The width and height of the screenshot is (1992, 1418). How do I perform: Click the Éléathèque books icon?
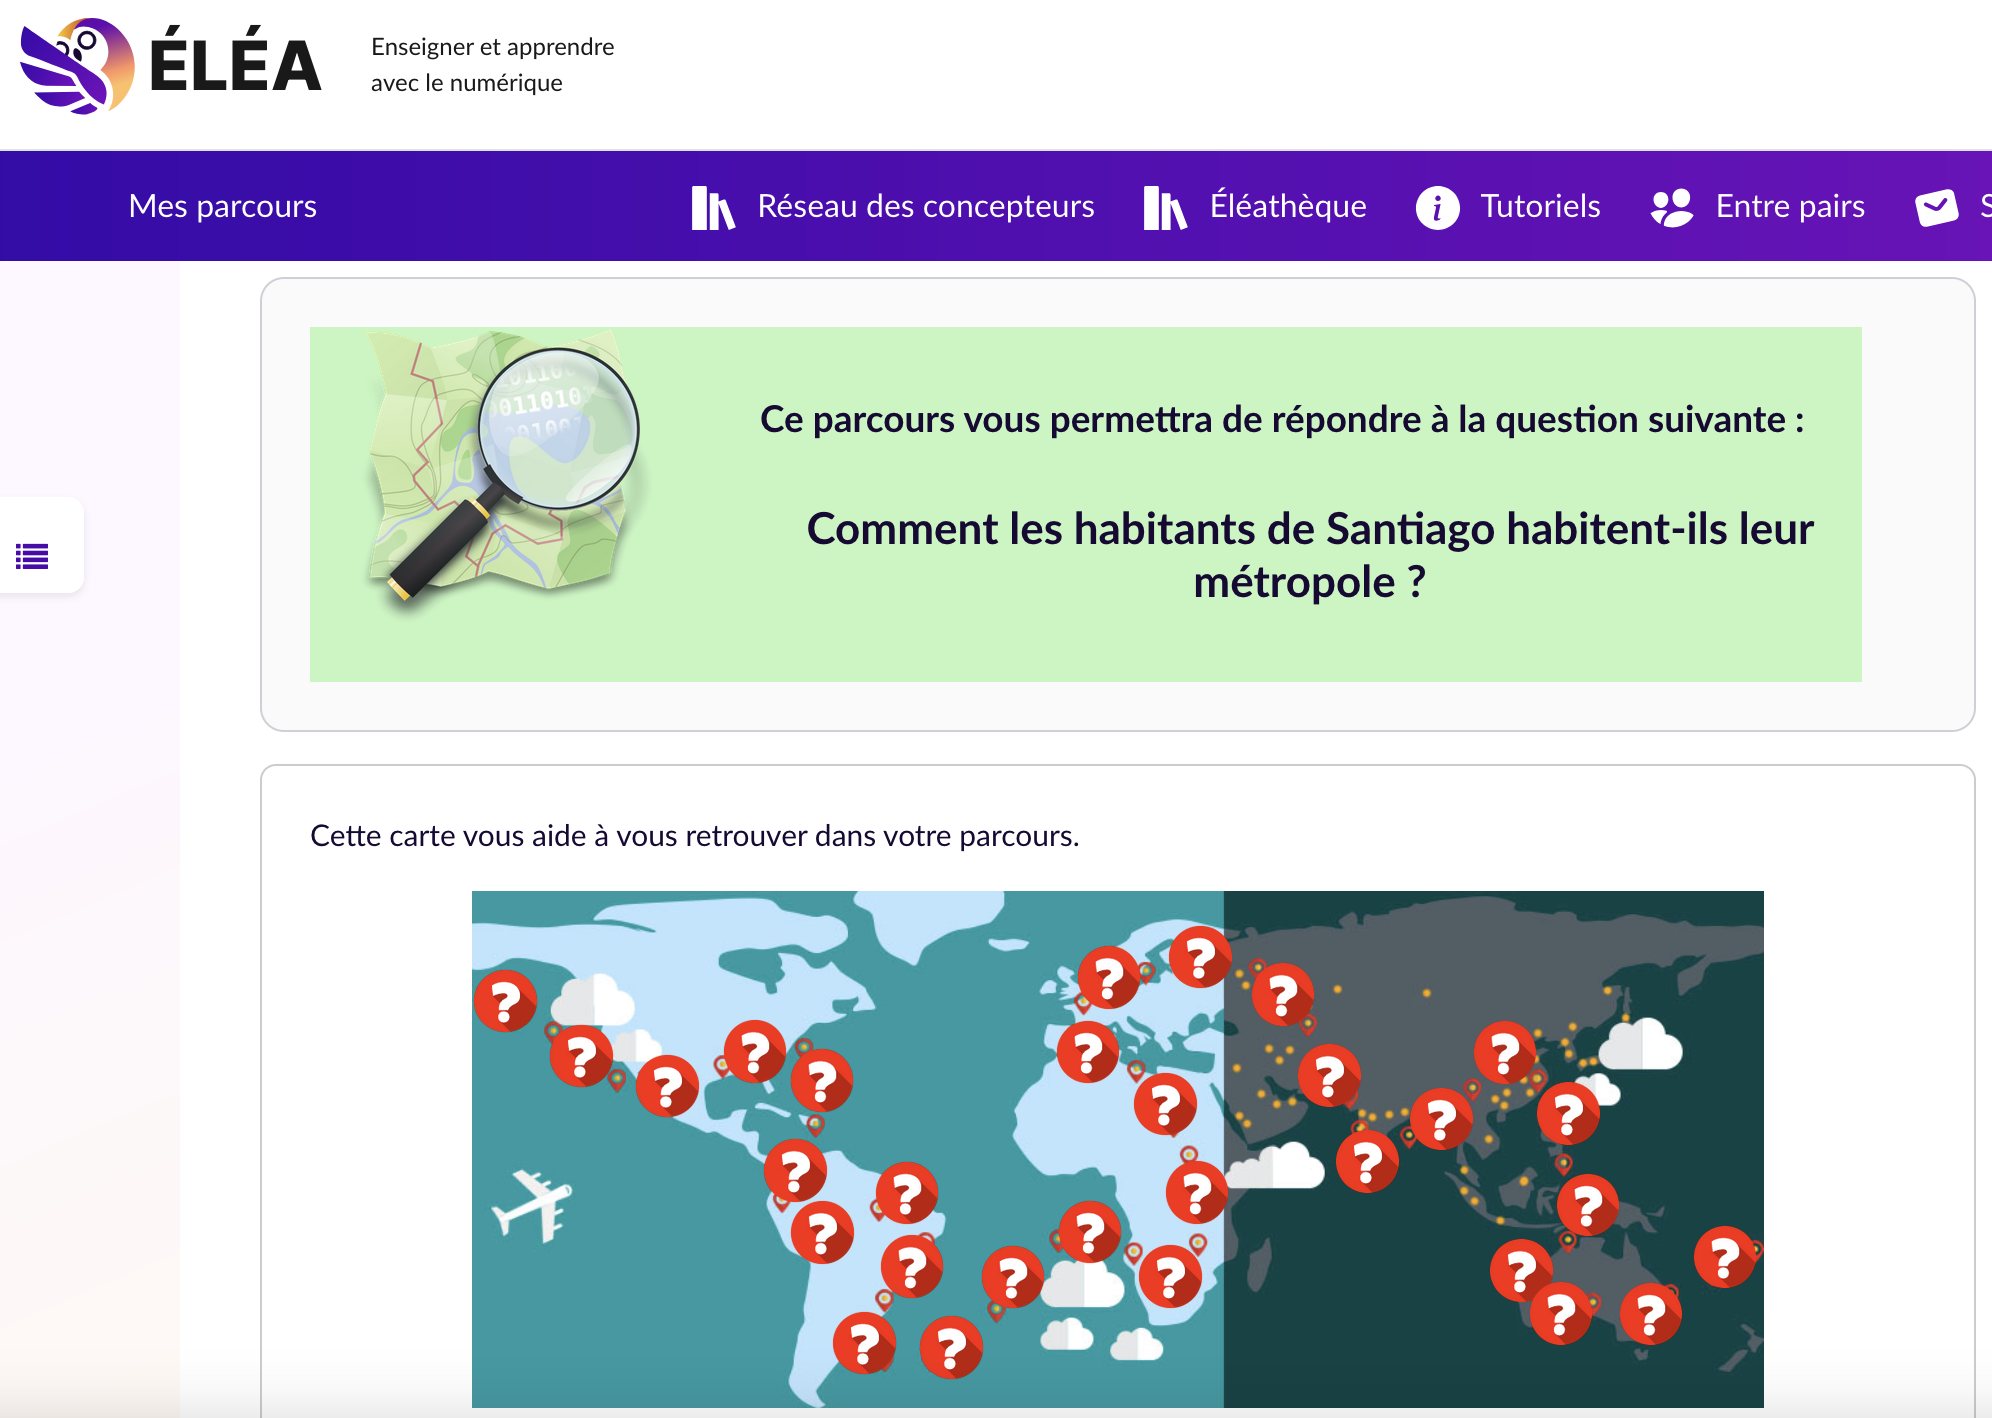pyautogui.click(x=1164, y=208)
